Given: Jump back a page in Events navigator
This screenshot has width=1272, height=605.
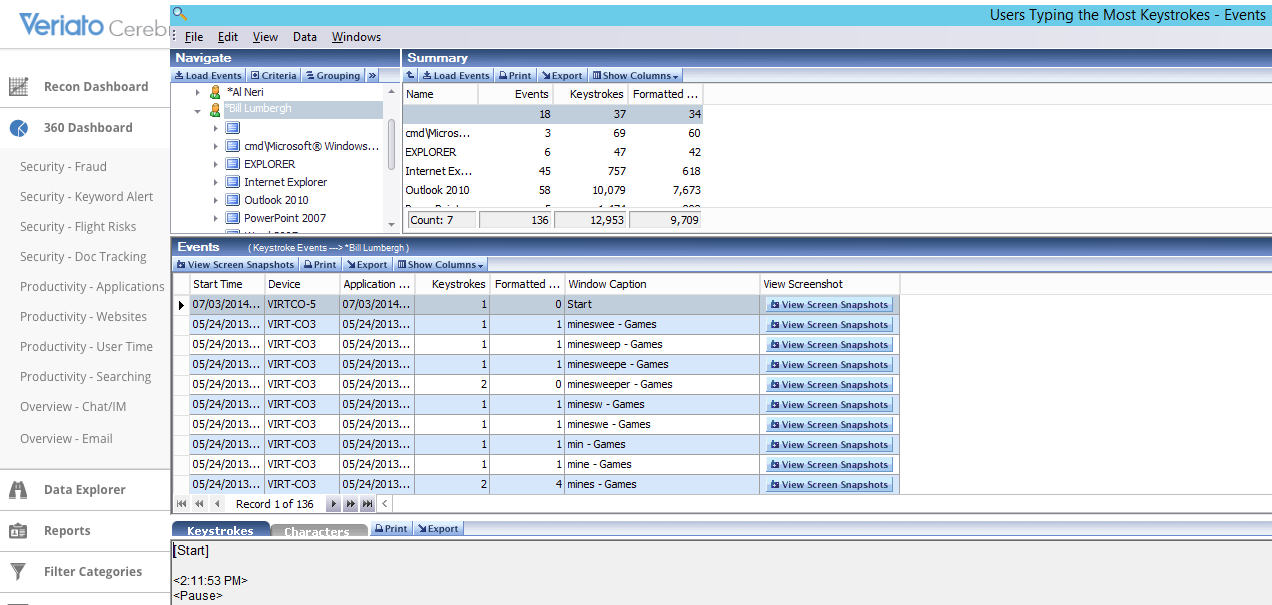Looking at the screenshot, I should 199,504.
